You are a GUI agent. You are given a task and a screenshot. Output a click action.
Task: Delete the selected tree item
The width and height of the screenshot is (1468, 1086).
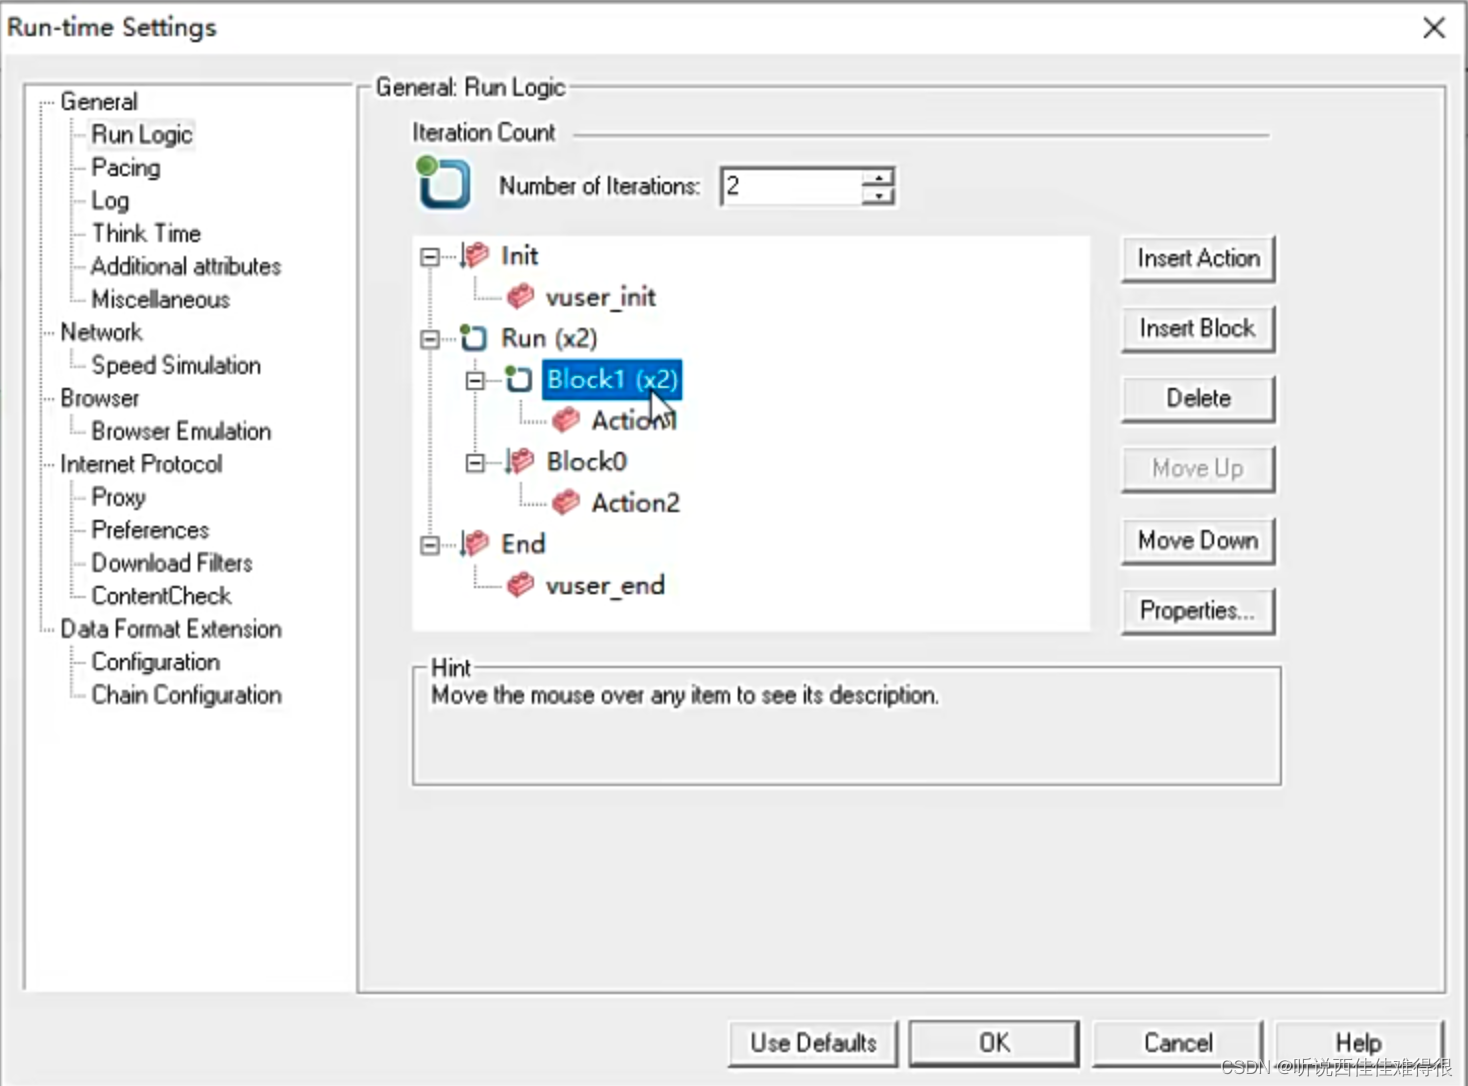(x=1198, y=398)
